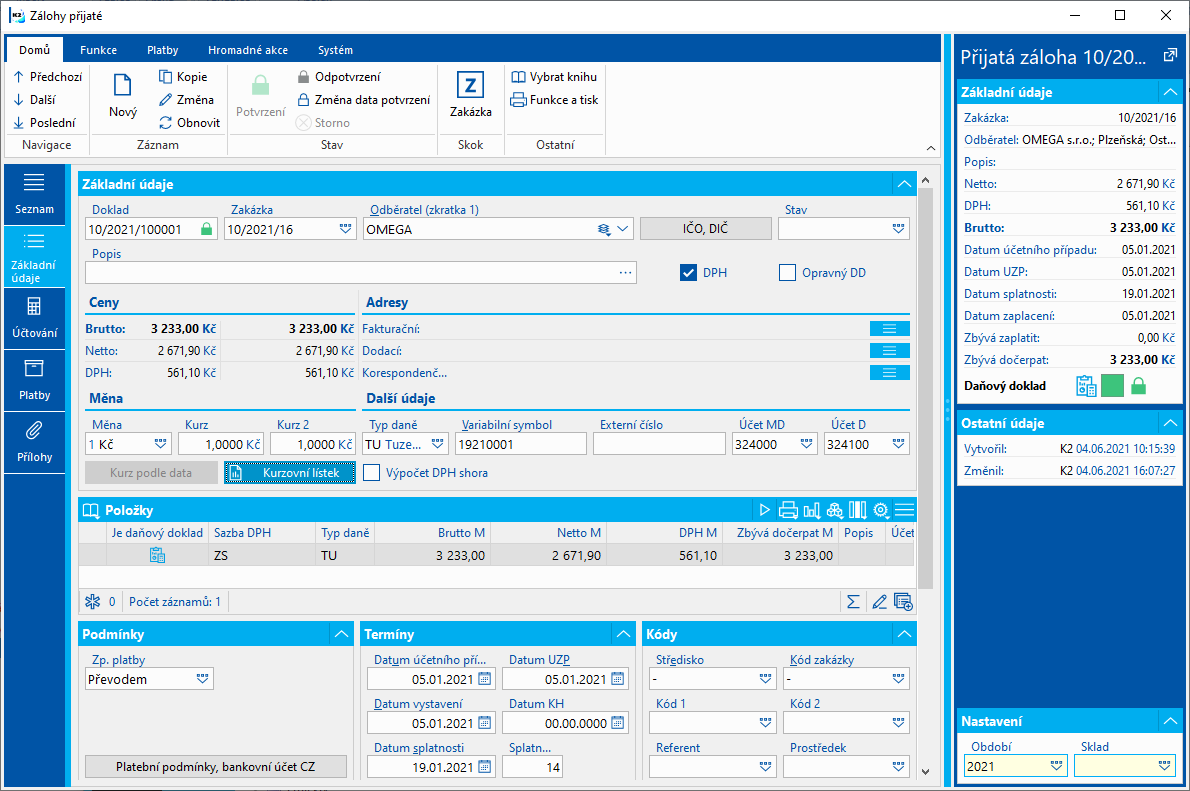Switch to the Funkce ribbon tab
This screenshot has width=1190, height=791.
click(x=99, y=50)
